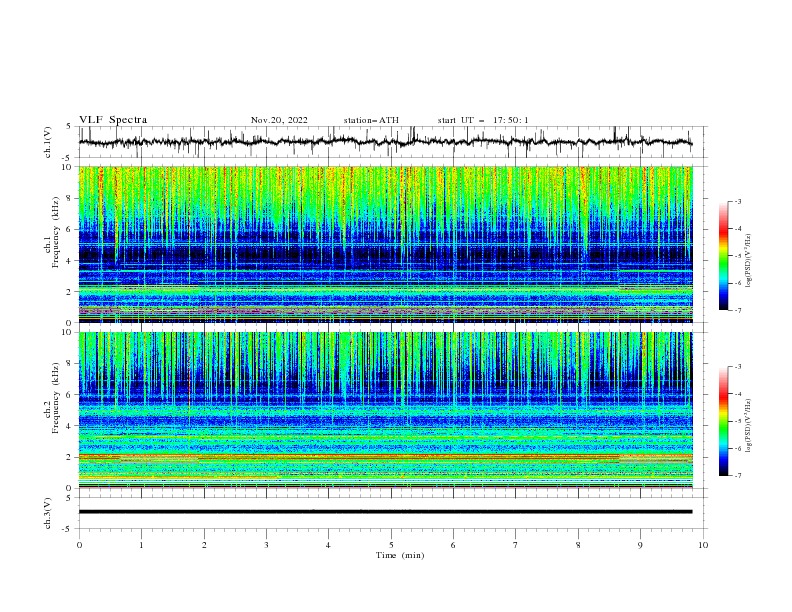The image size is (792, 612).
Task: Click time axis tick label "6"
Action: point(453,545)
